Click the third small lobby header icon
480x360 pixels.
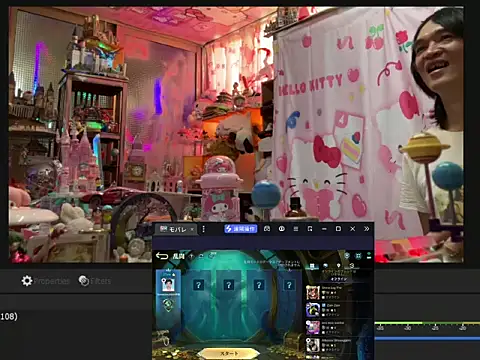[212, 255]
